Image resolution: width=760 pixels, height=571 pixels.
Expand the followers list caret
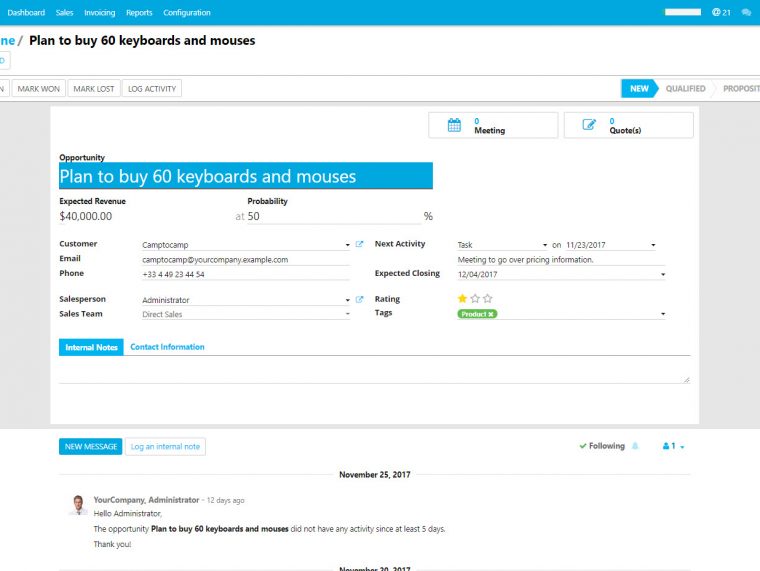pos(682,447)
